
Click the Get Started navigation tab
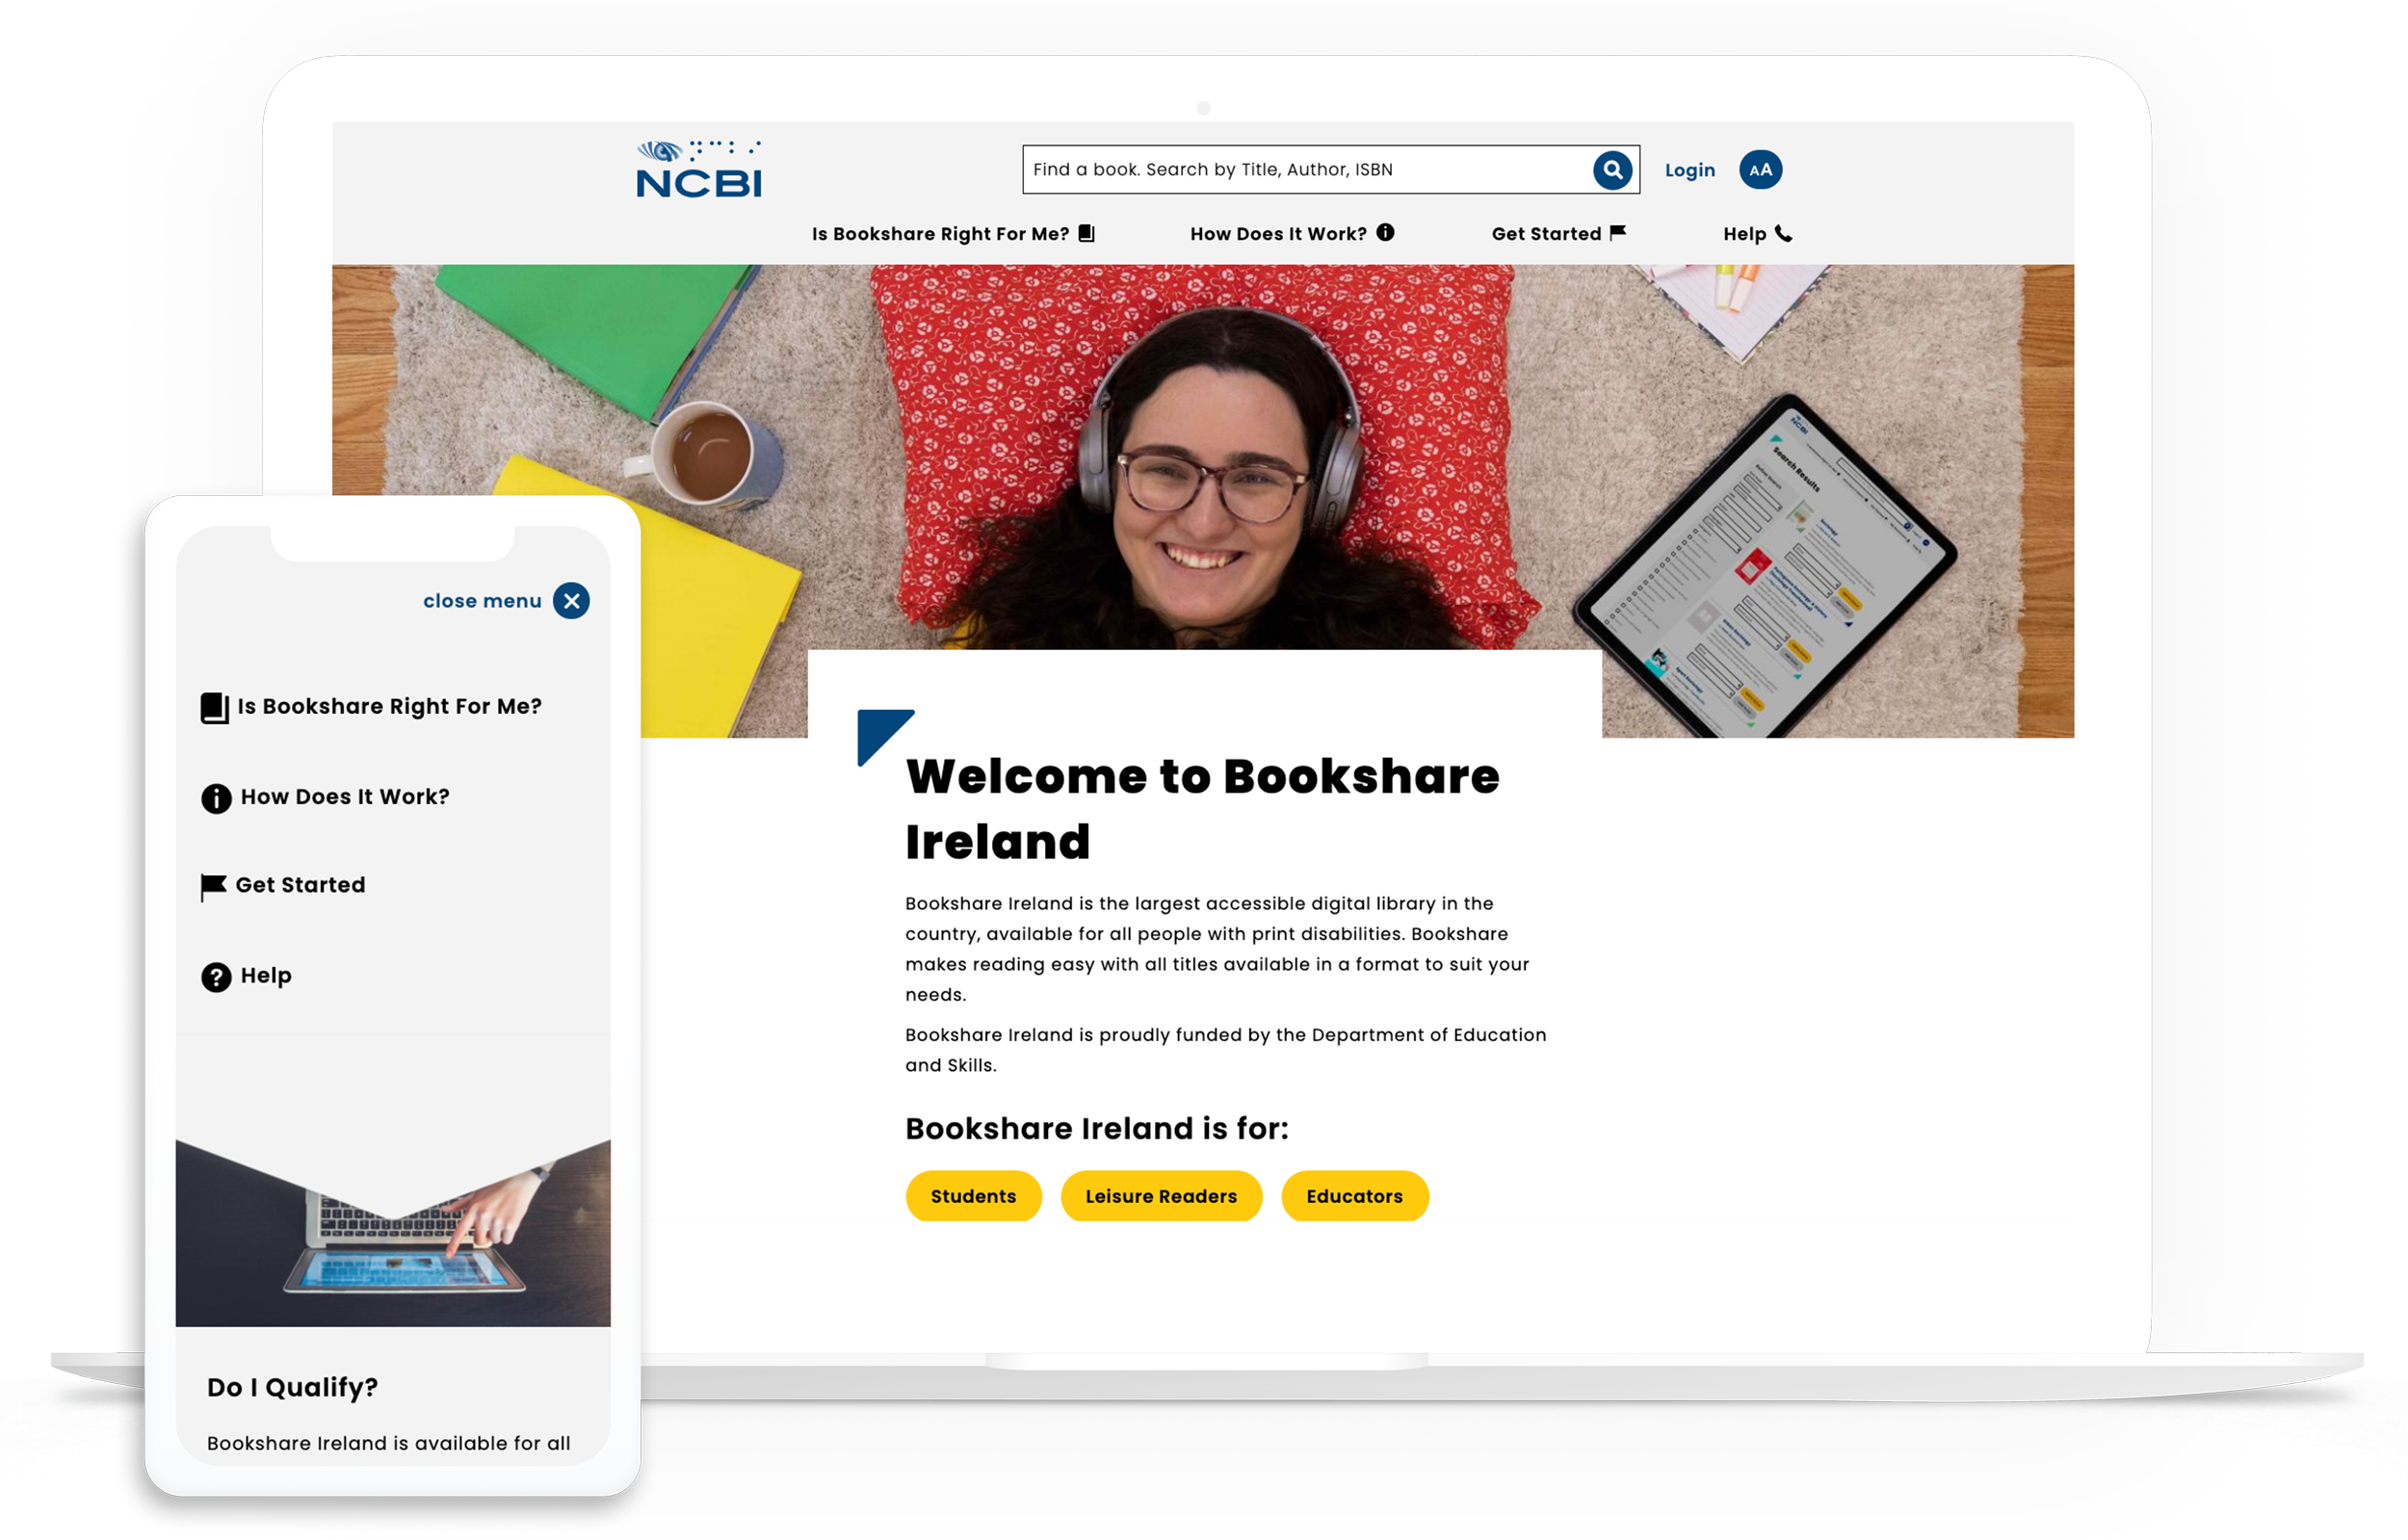pyautogui.click(x=1555, y=231)
